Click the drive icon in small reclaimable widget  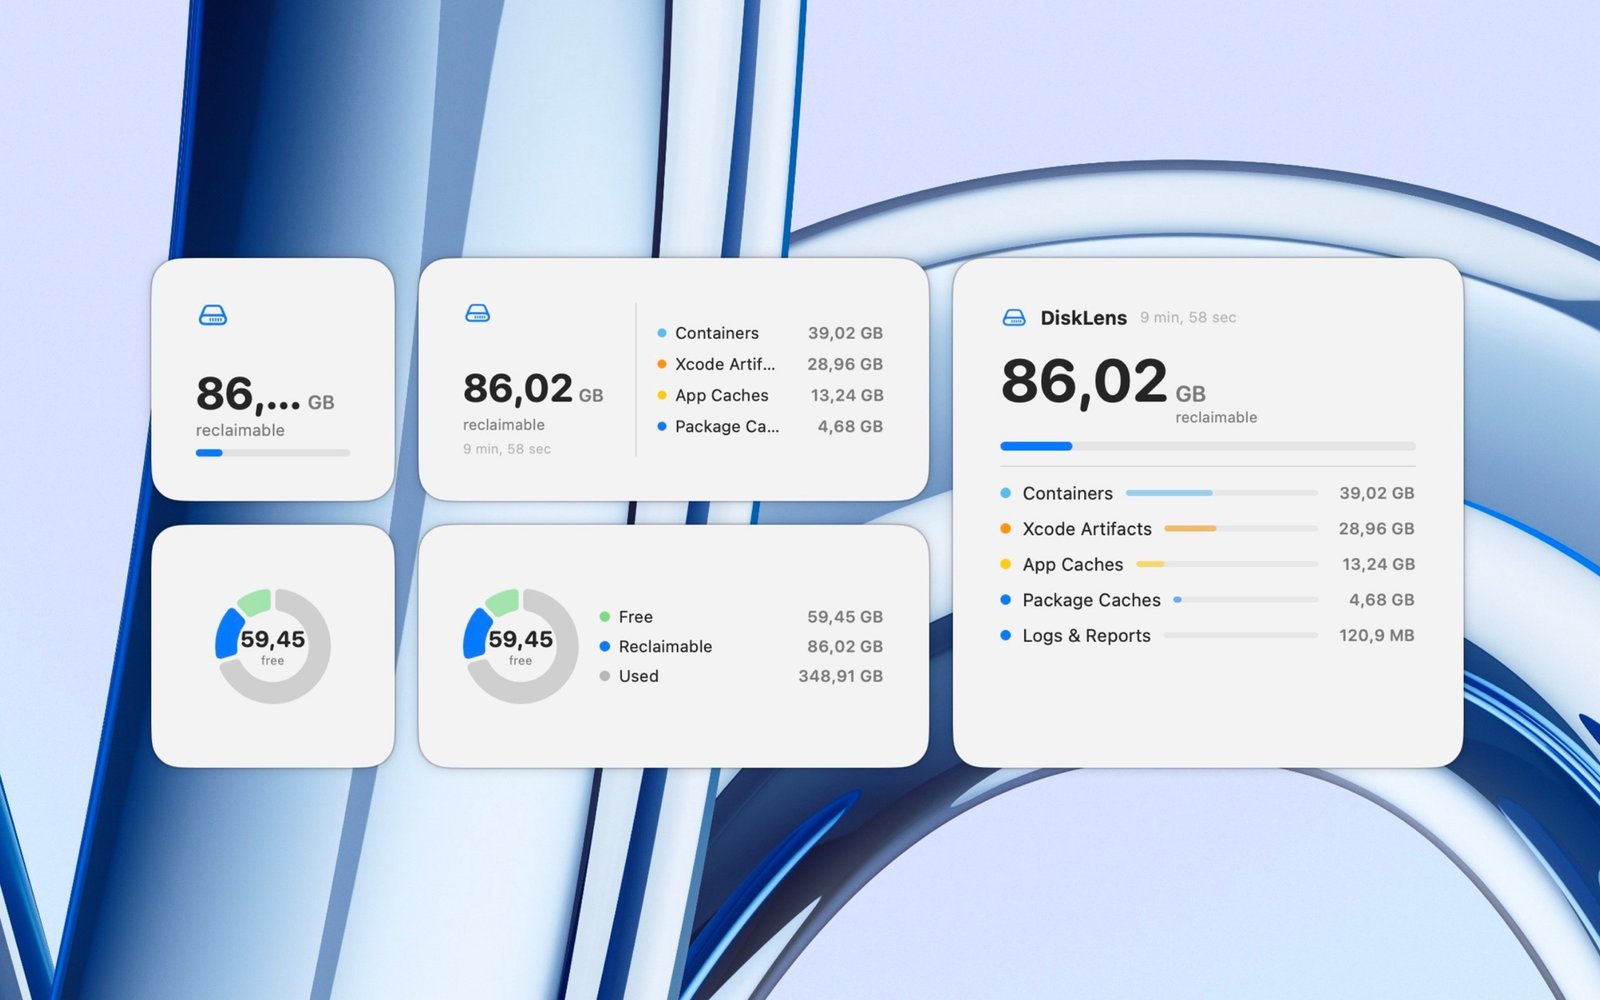coord(213,316)
